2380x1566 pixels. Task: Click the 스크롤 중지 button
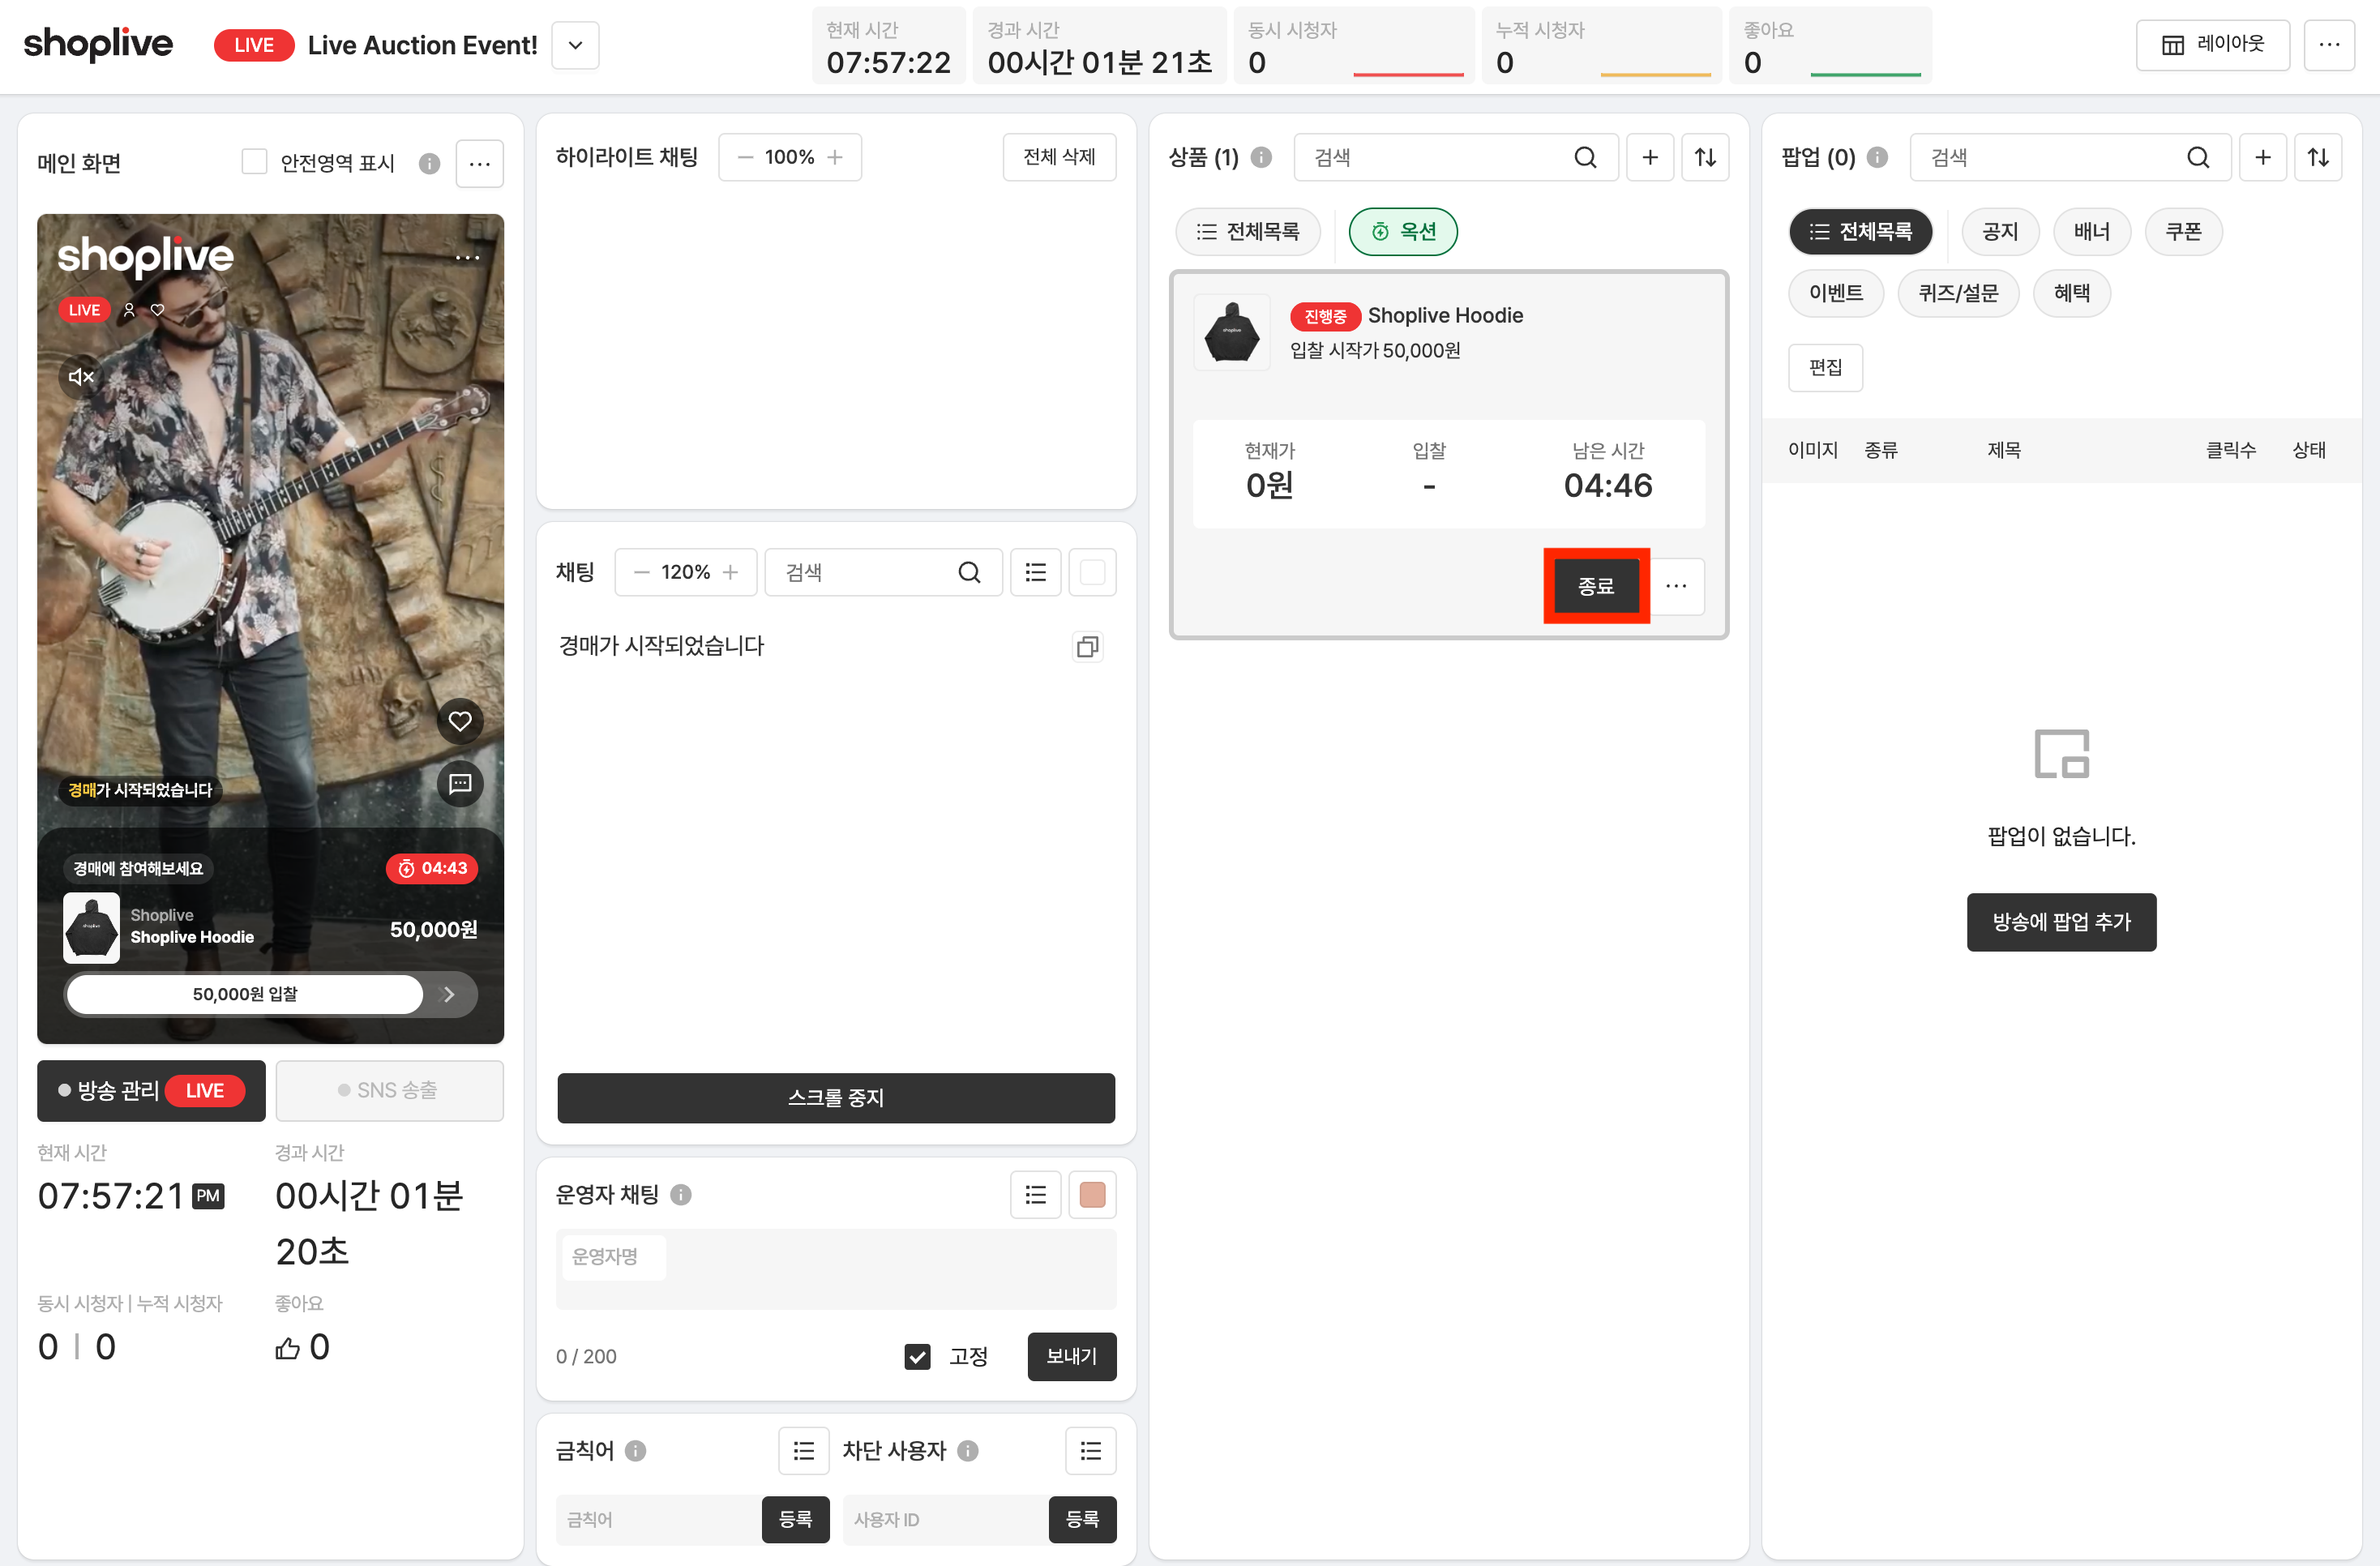coord(836,1097)
